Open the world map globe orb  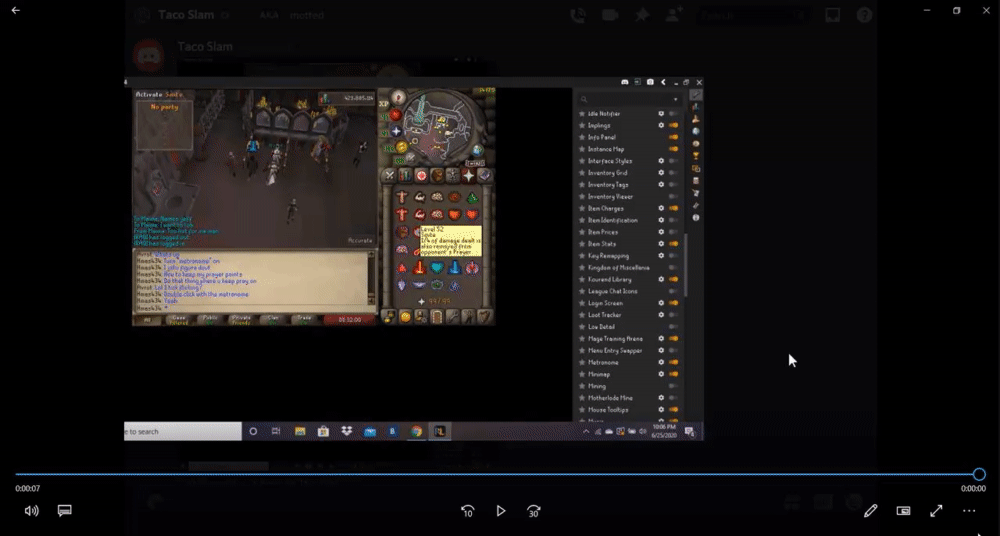(478, 150)
